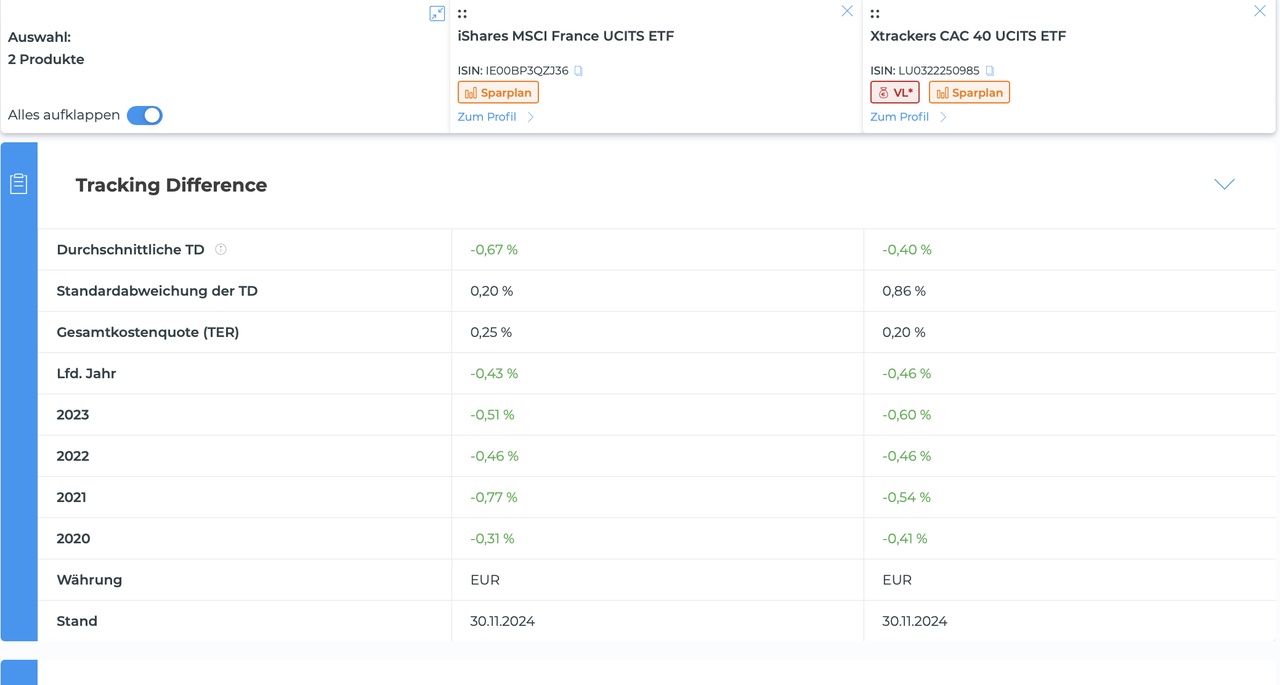Click the 2021 value -0,54 %
The height and width of the screenshot is (685, 1280).
(x=907, y=497)
